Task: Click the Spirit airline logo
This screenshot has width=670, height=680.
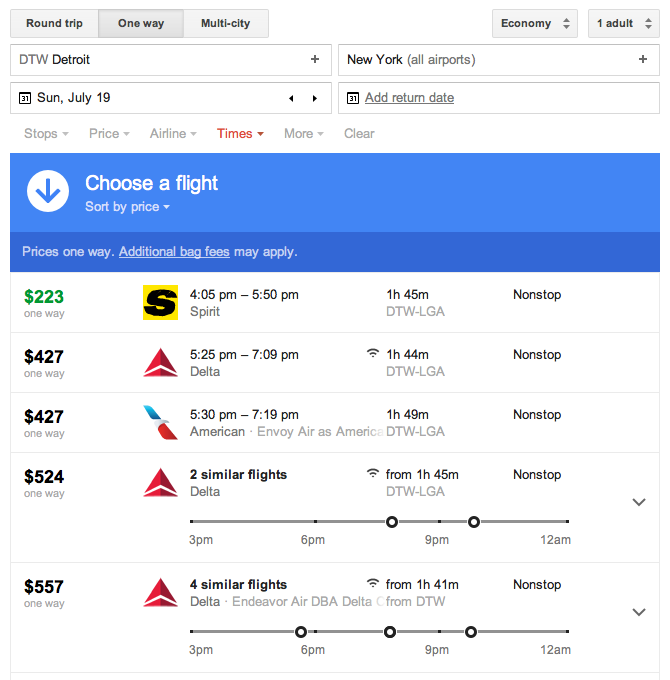Action: tap(160, 302)
